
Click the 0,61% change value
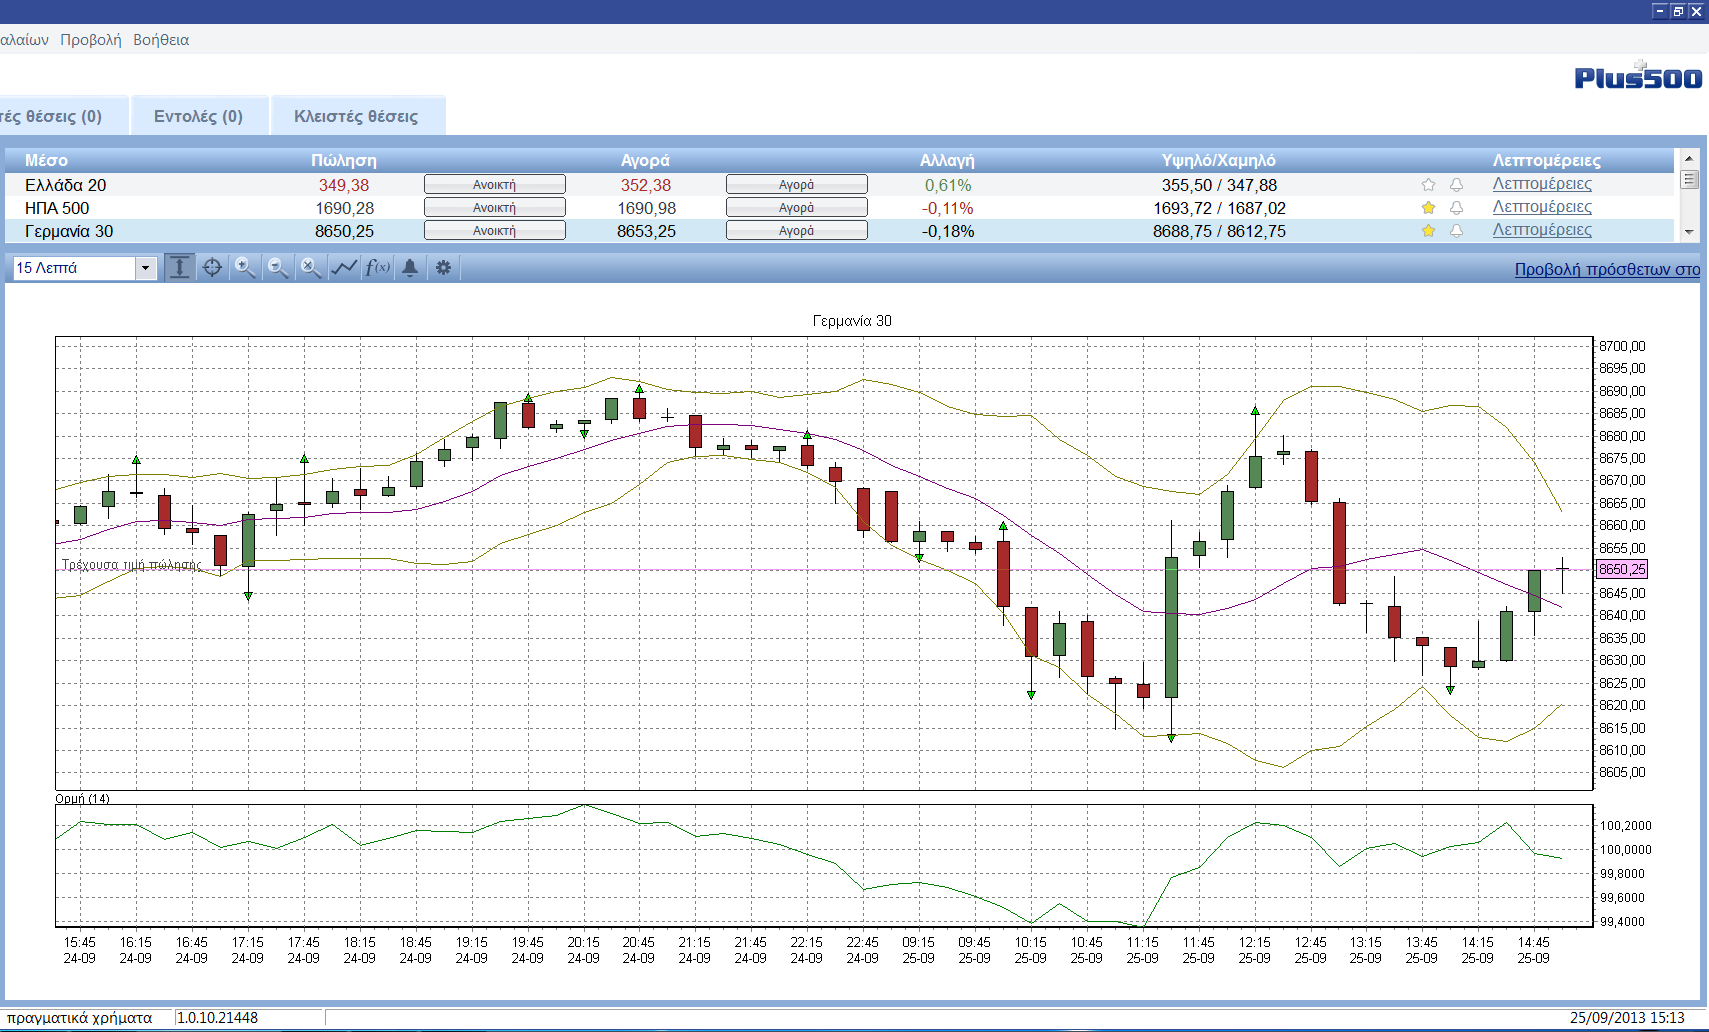tap(948, 185)
